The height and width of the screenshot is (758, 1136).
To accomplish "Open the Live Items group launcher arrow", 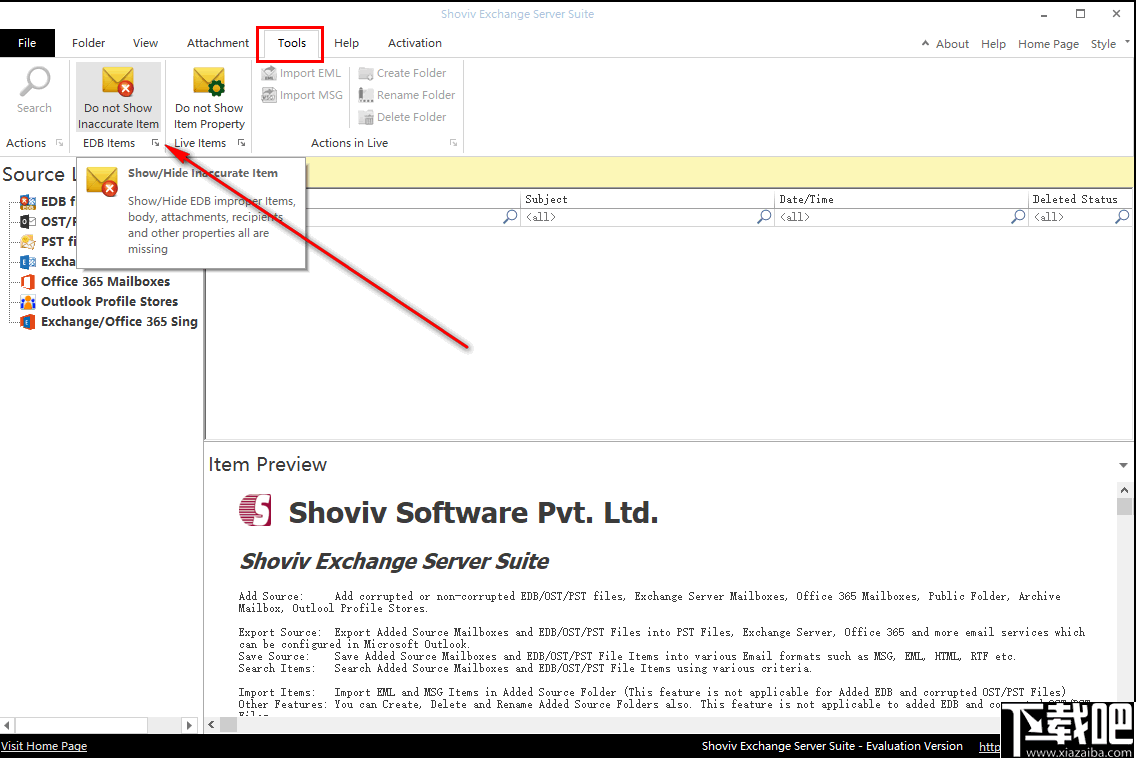I will tap(241, 143).
